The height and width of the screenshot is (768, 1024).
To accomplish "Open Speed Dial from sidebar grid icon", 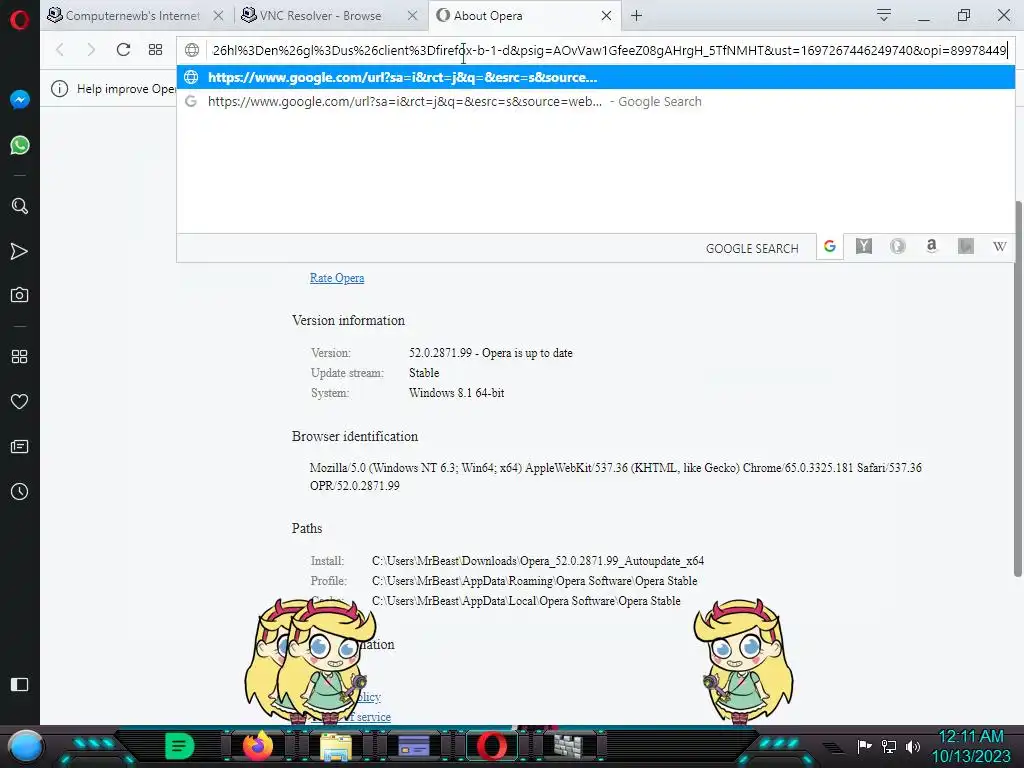I will pyautogui.click(x=20, y=357).
